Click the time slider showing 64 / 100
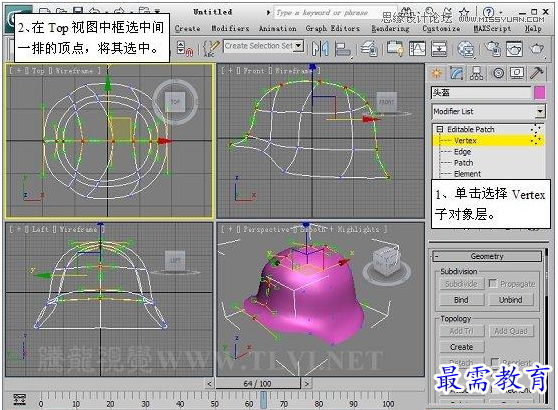Viewport: 558px width, 410px height. (258, 383)
